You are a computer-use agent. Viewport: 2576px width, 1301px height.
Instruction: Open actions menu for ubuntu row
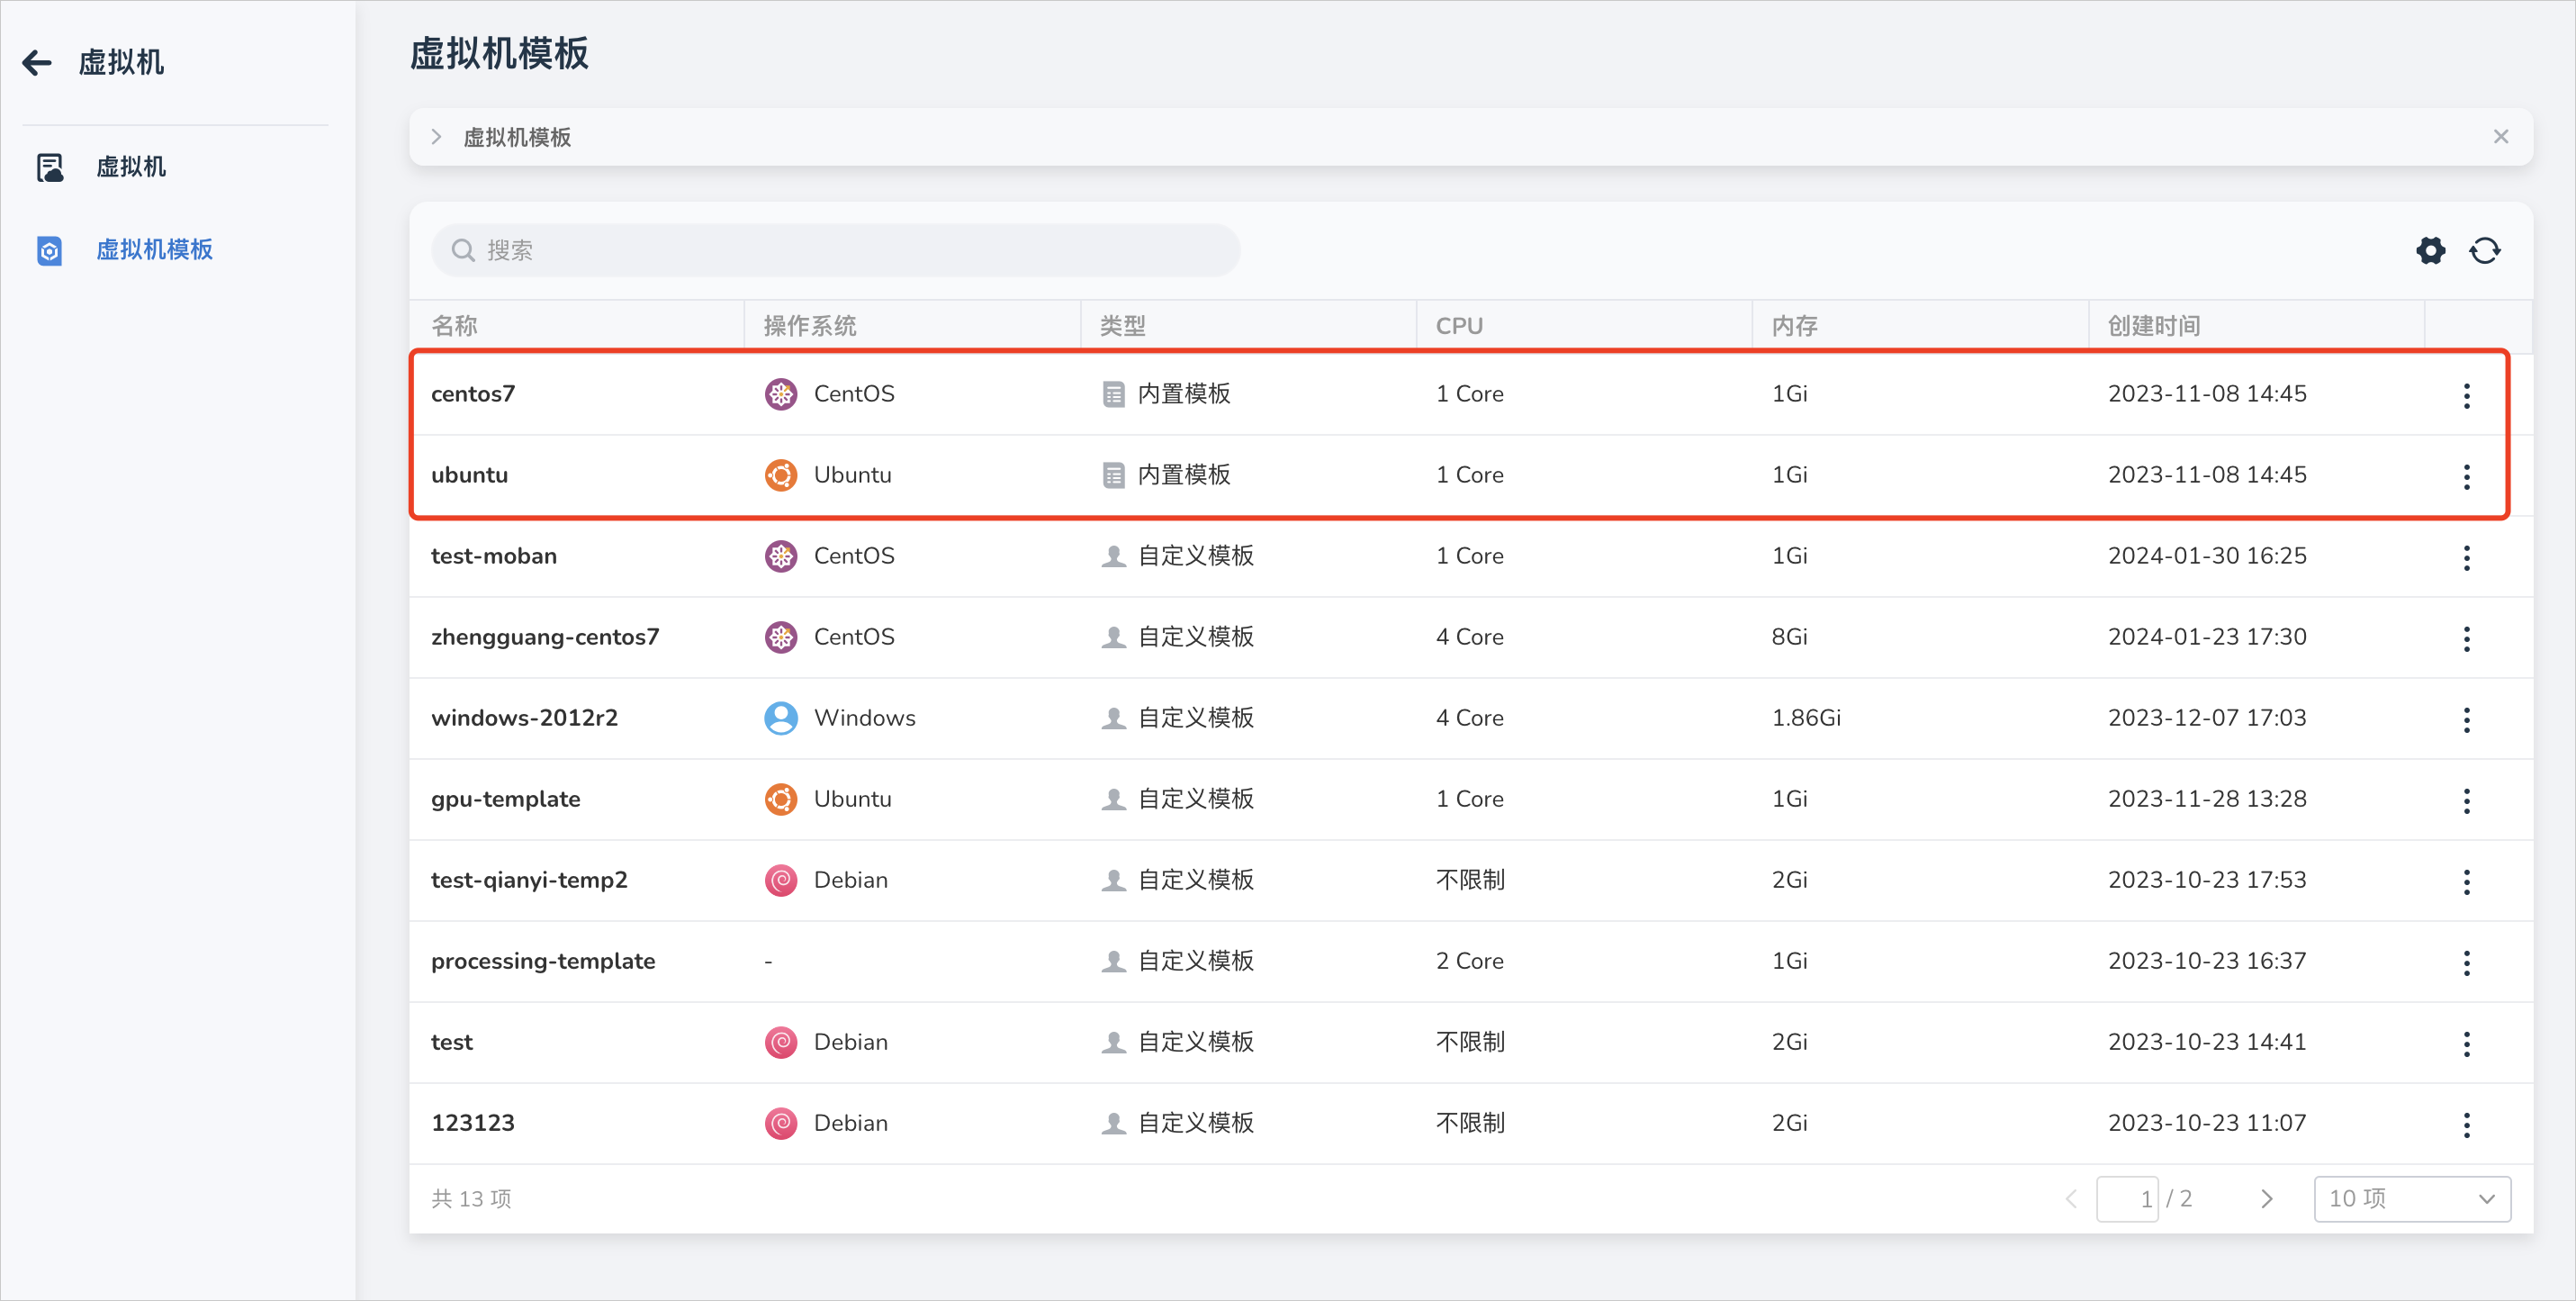tap(2467, 476)
